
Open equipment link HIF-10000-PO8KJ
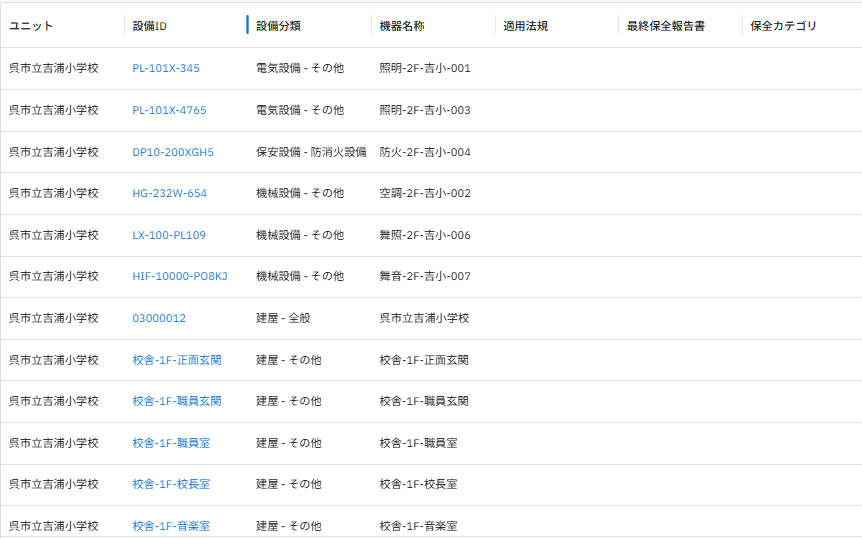tap(180, 276)
